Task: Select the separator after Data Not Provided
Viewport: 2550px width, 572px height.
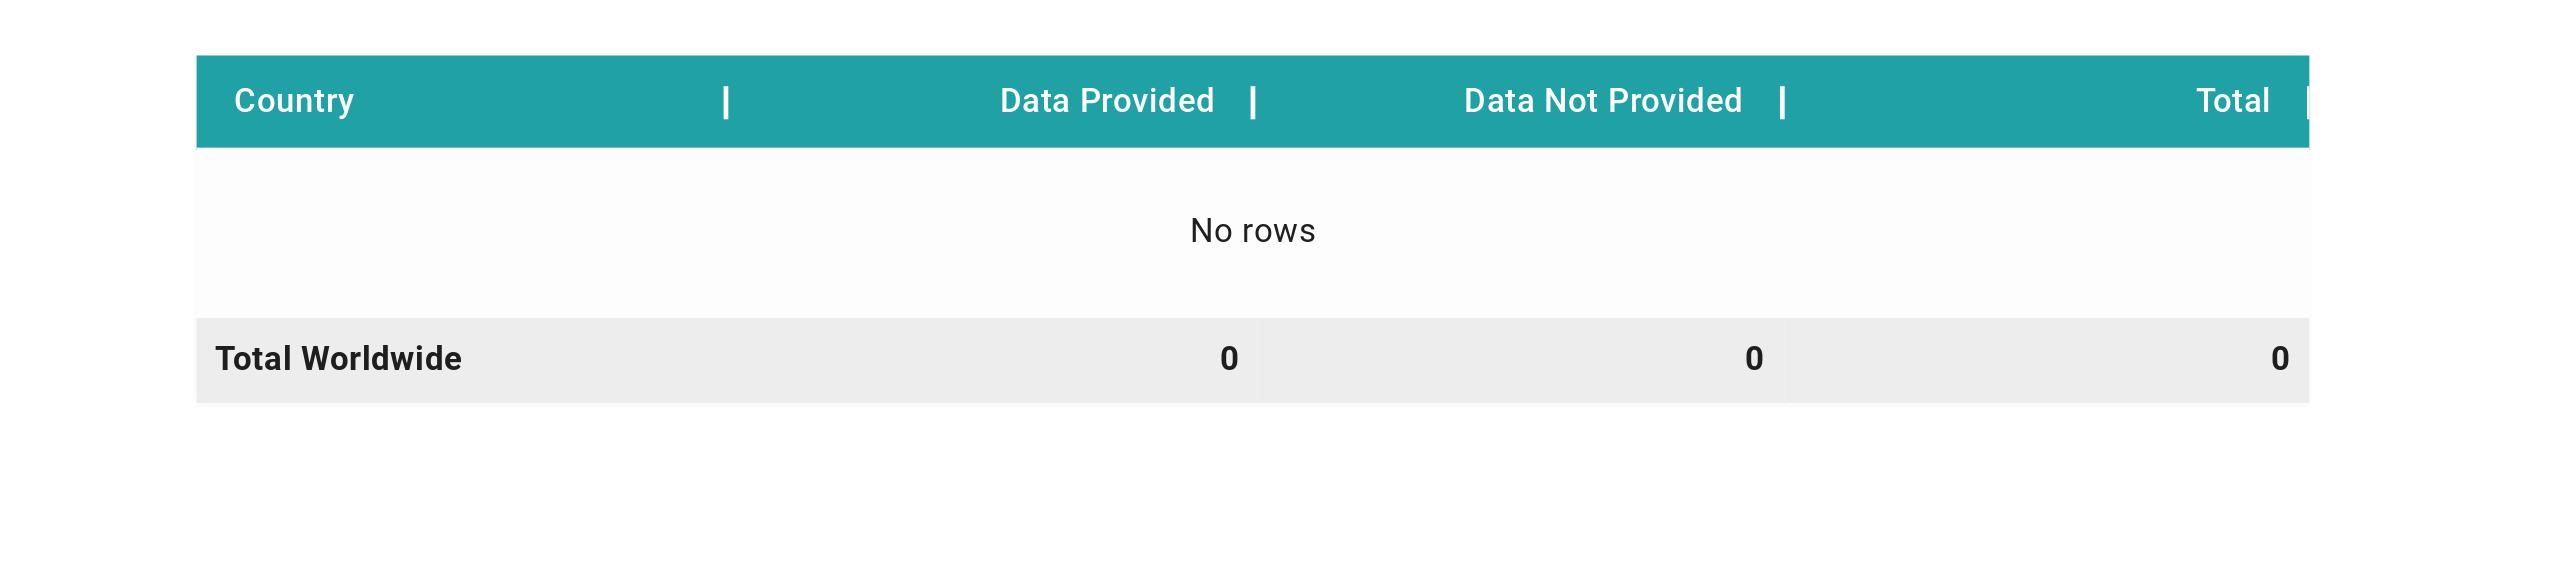Action: [1782, 102]
